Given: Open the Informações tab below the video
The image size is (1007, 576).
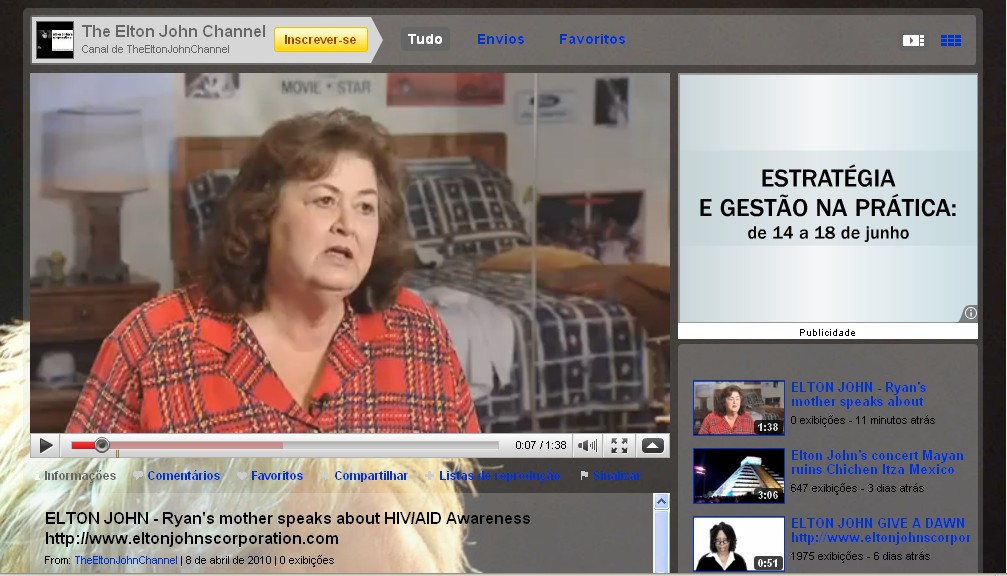Looking at the screenshot, I should [x=80, y=476].
